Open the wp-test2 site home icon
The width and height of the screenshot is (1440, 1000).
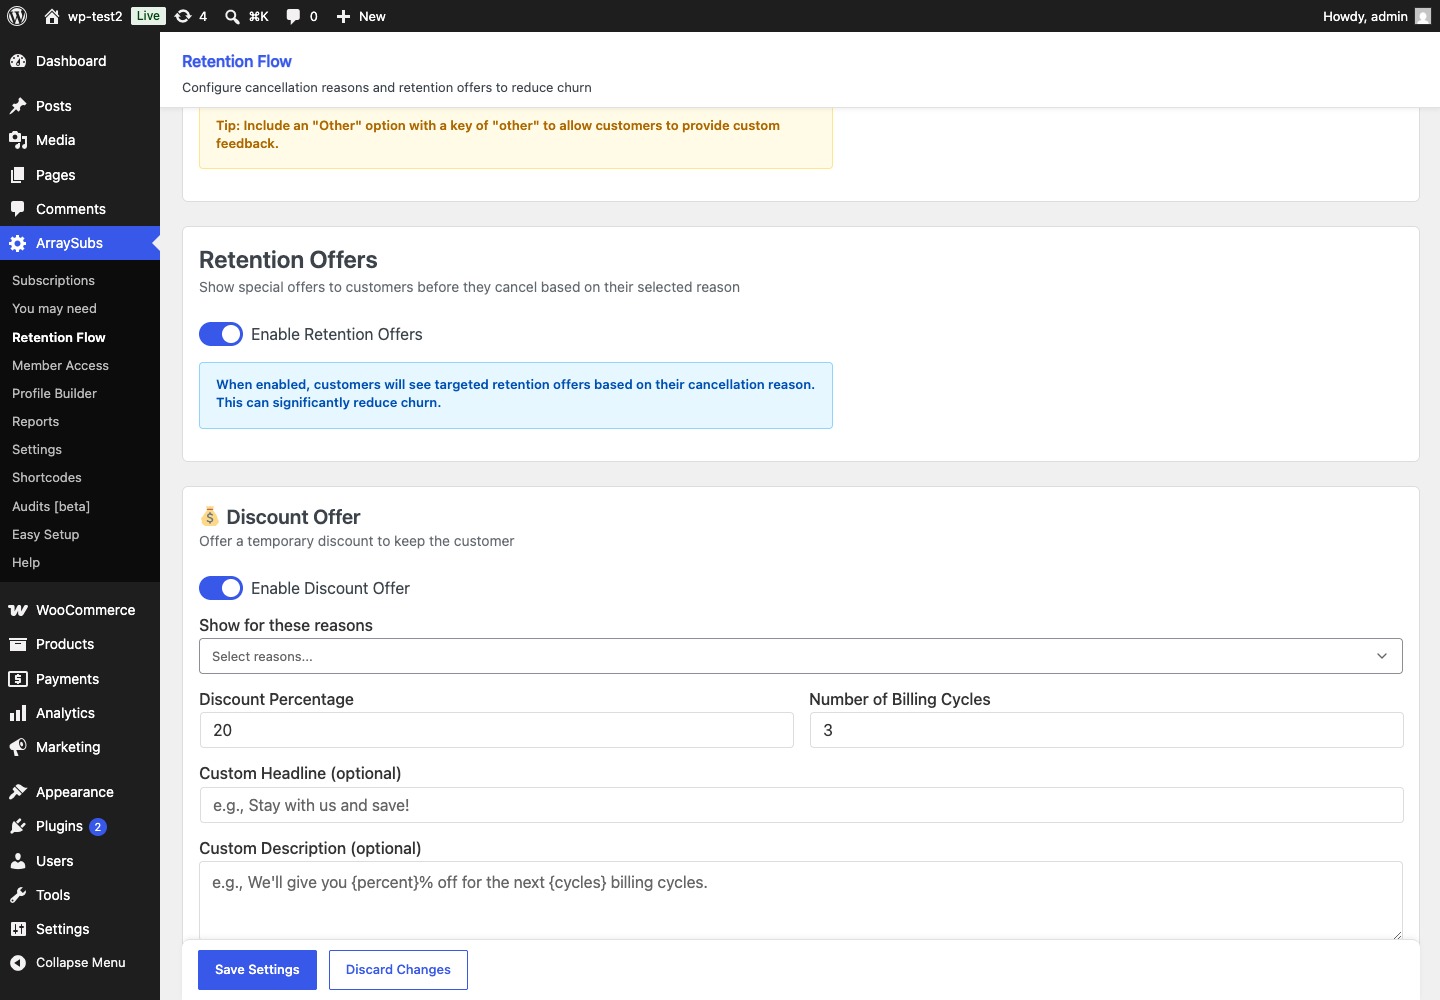pyautogui.click(x=52, y=16)
